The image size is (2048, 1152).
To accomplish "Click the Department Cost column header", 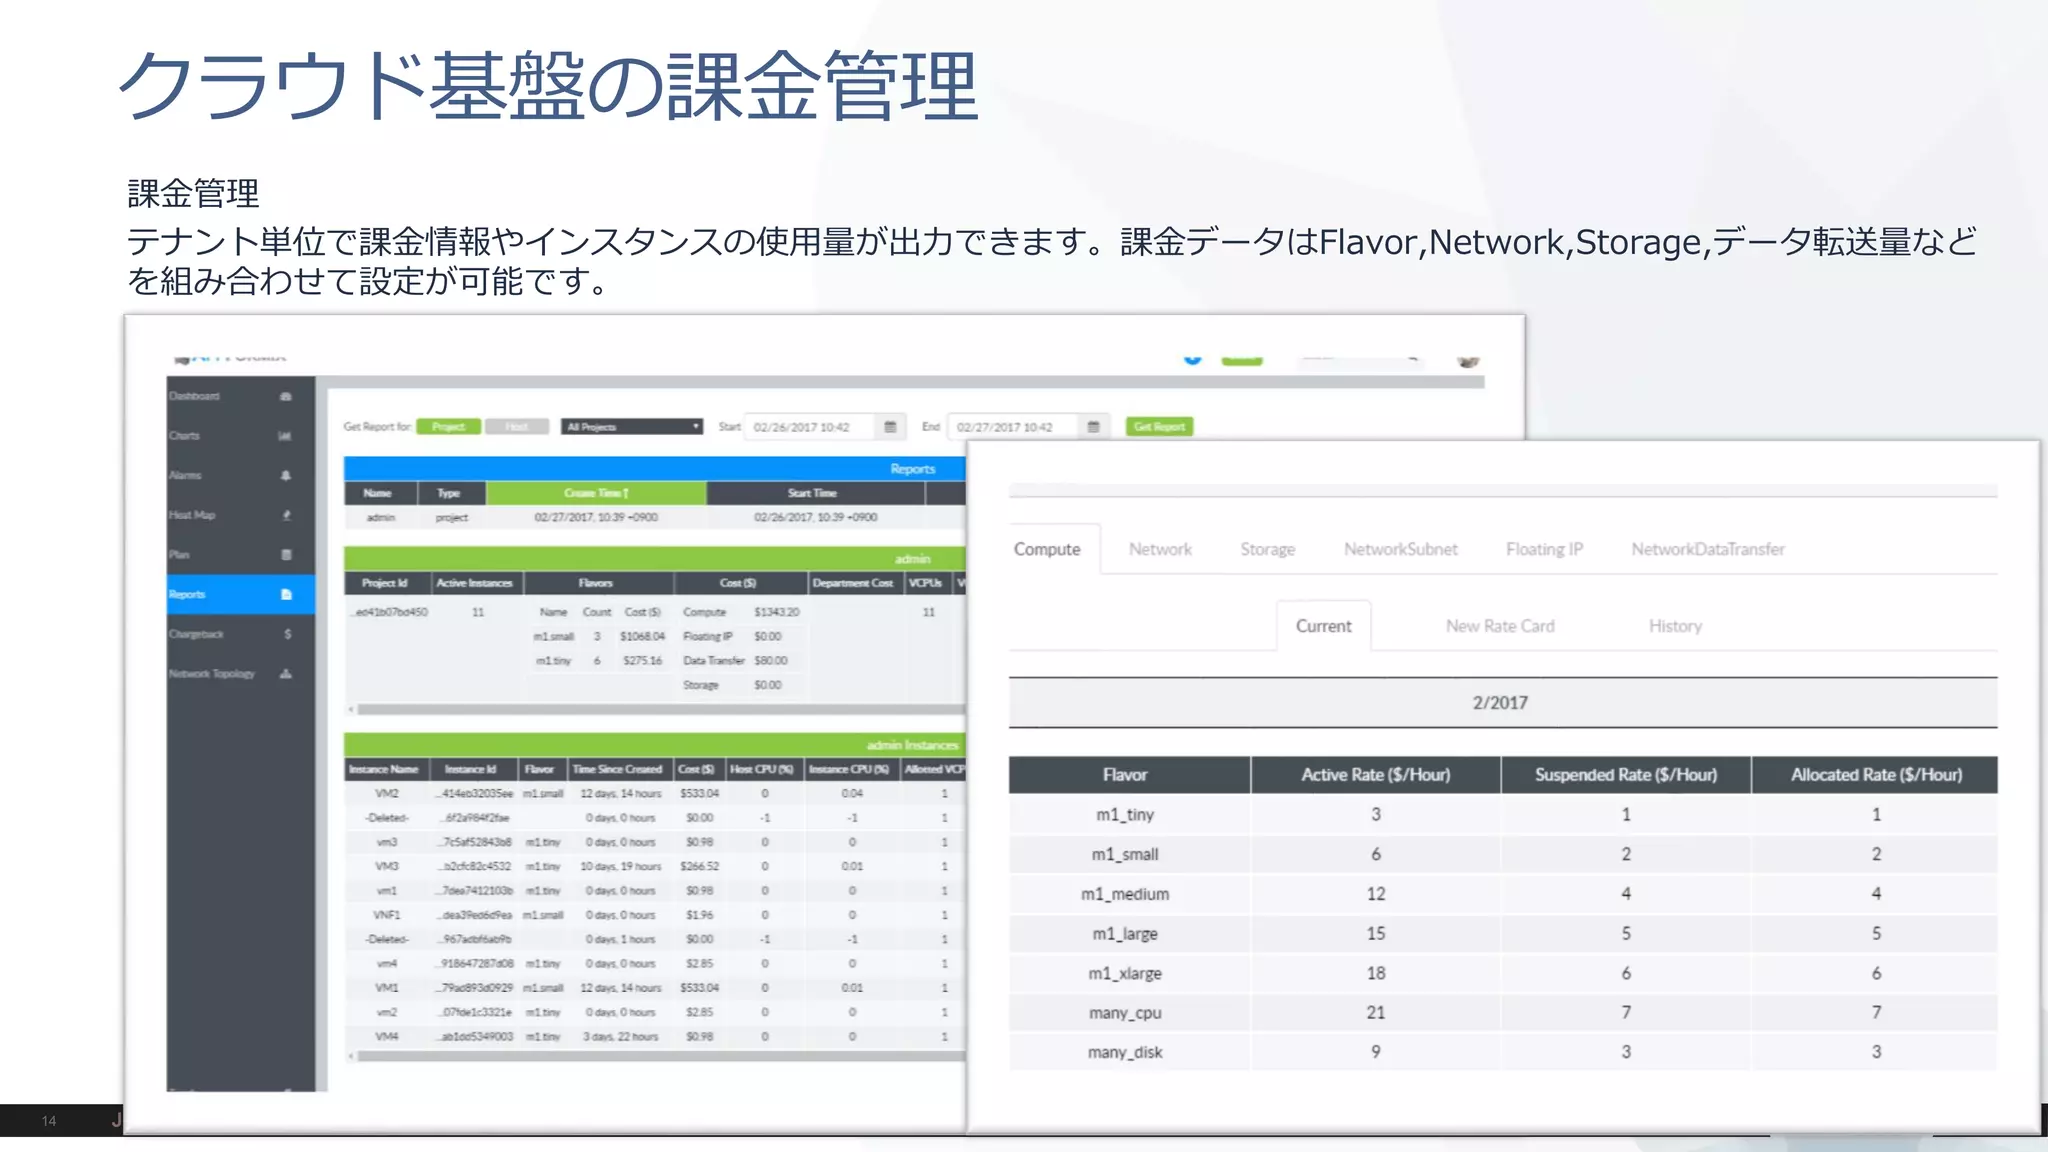I will coord(853,583).
